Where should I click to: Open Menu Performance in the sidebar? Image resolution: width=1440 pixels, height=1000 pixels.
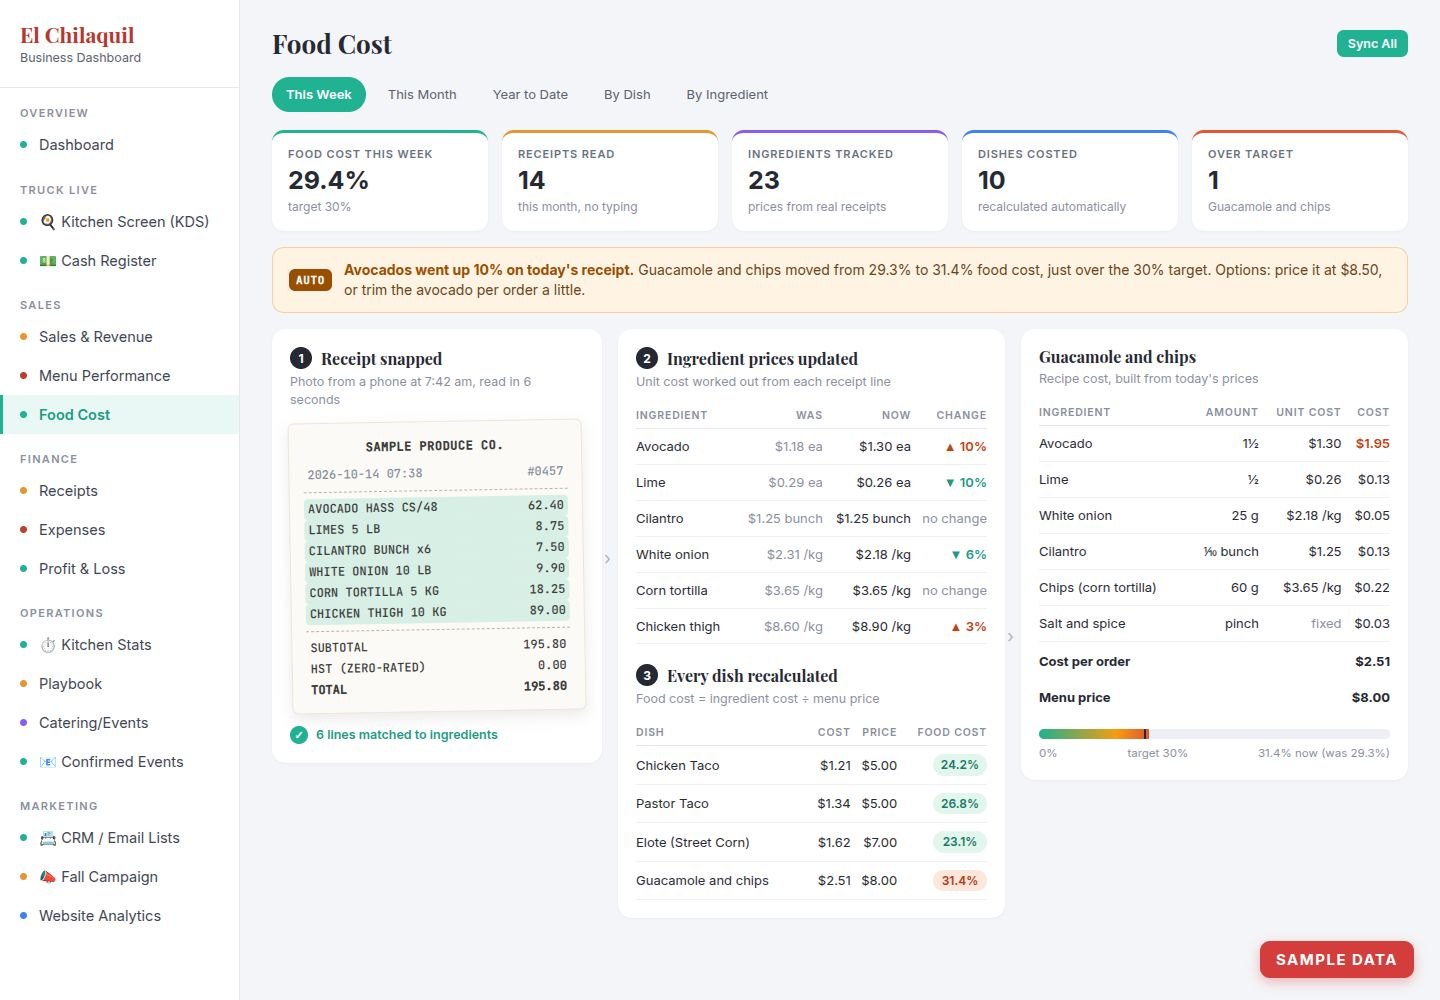pyautogui.click(x=120, y=376)
